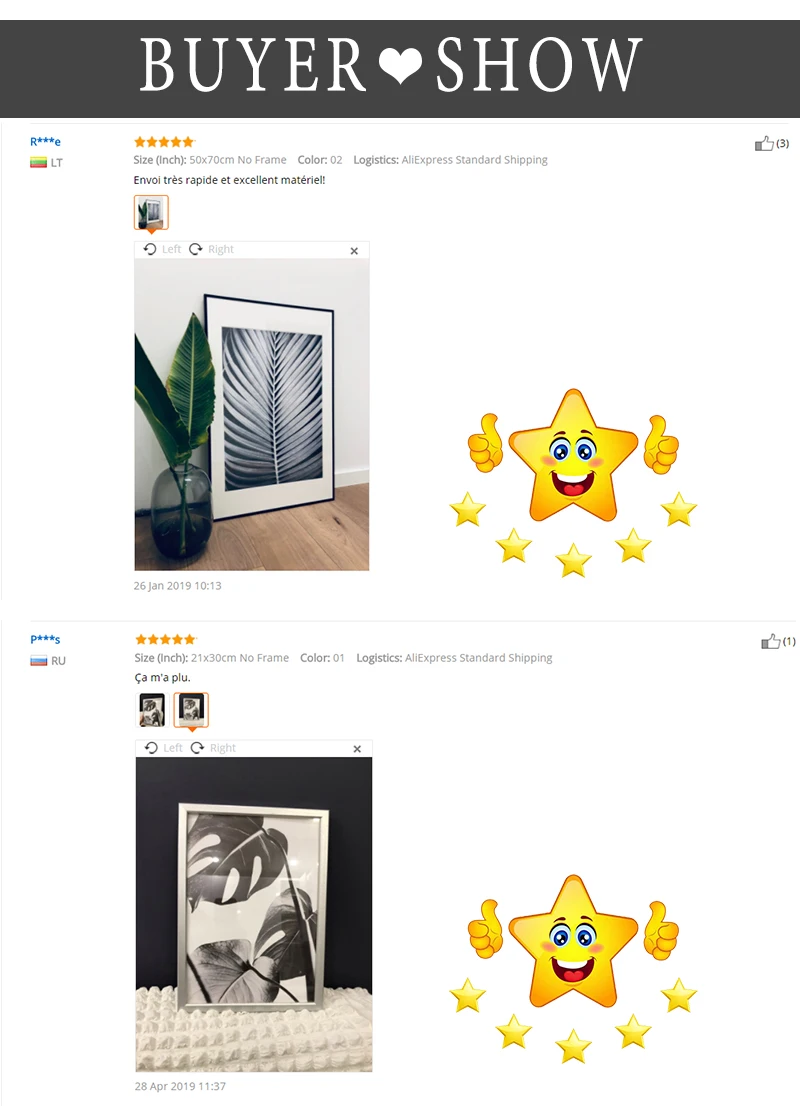Image resolution: width=800 pixels, height=1106 pixels.
Task: Click the enlarged monstera framed photo
Action: pos(254,914)
